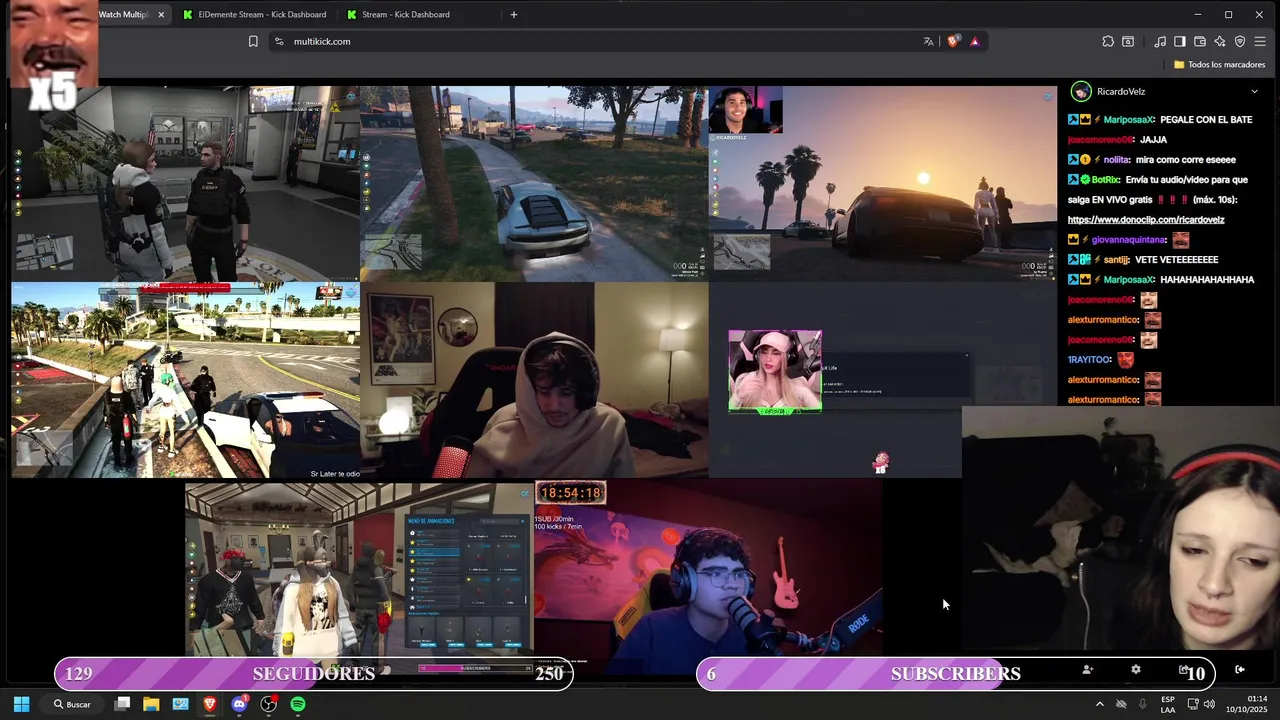Click the add user icon in bottom bar

[1088, 669]
